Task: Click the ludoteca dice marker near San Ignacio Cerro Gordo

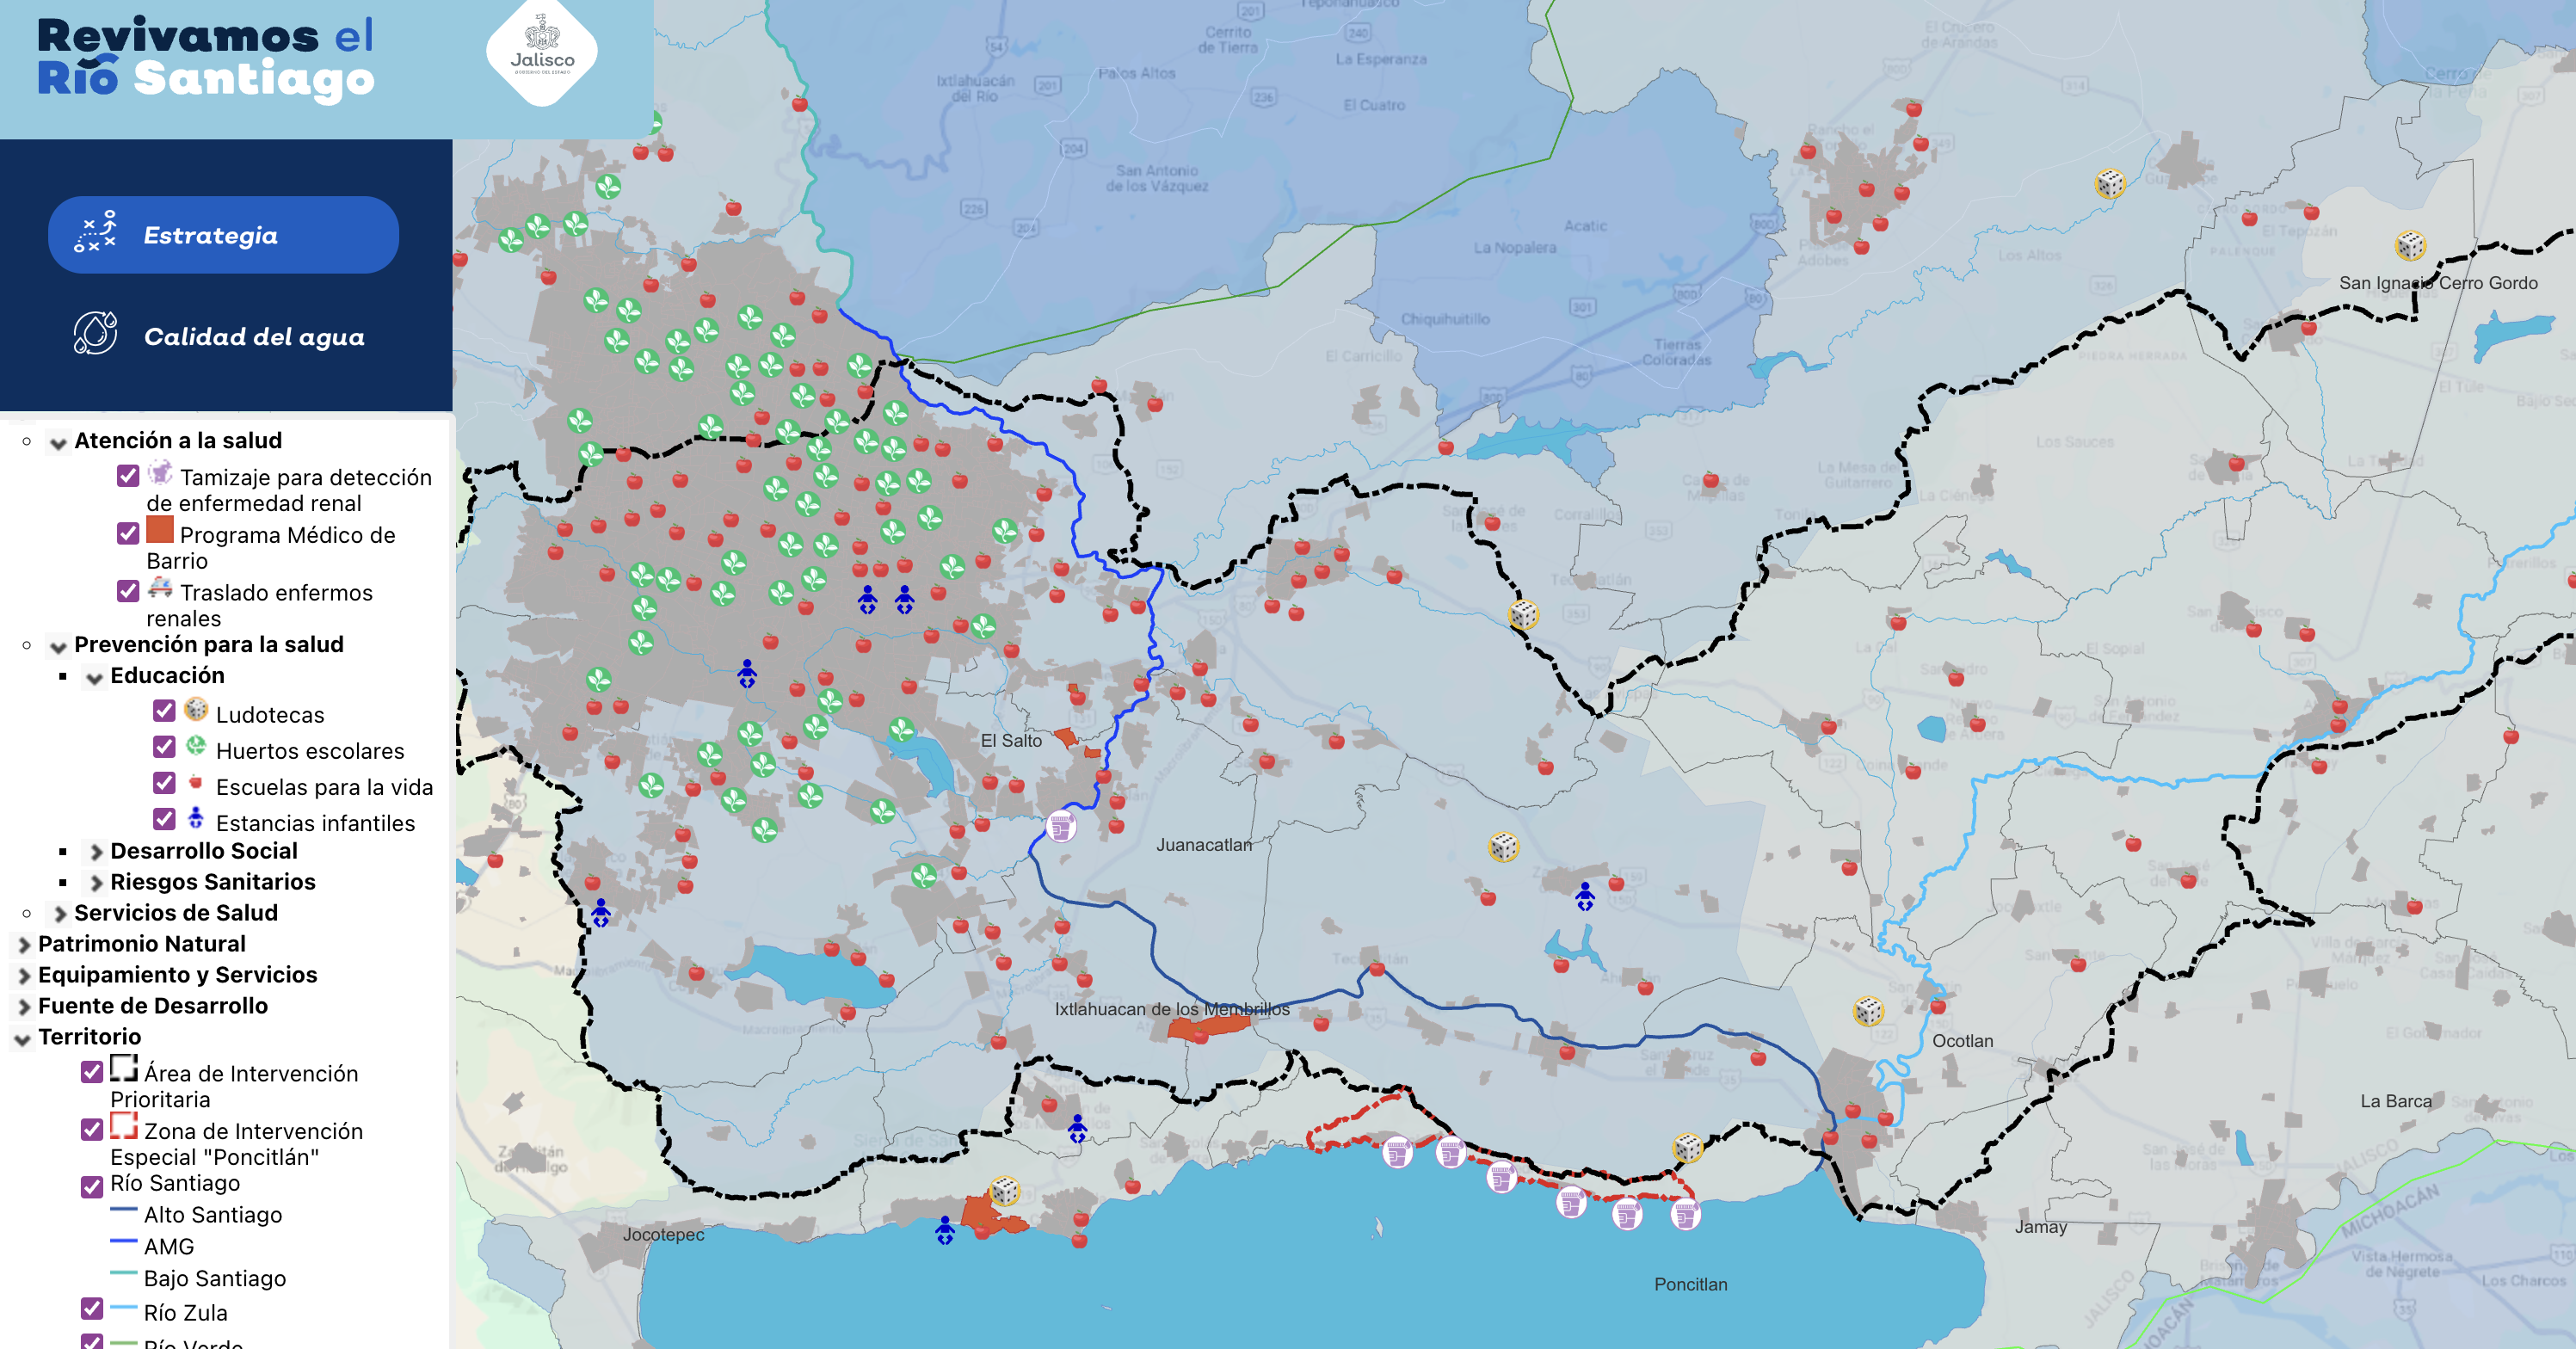Action: click(2410, 245)
